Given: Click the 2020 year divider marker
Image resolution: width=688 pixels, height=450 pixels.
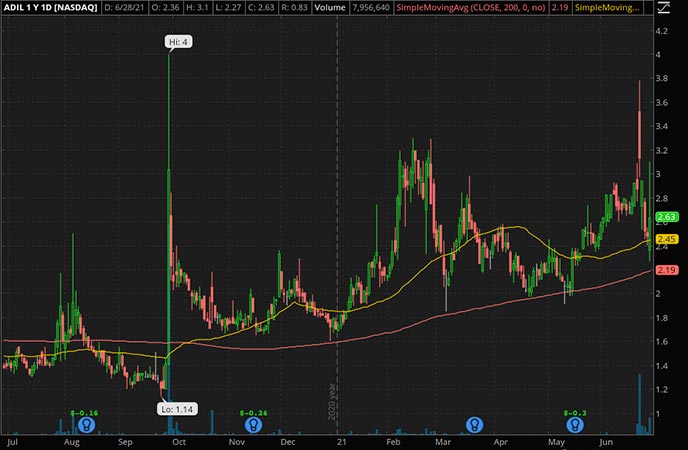Looking at the screenshot, I should click(332, 401).
